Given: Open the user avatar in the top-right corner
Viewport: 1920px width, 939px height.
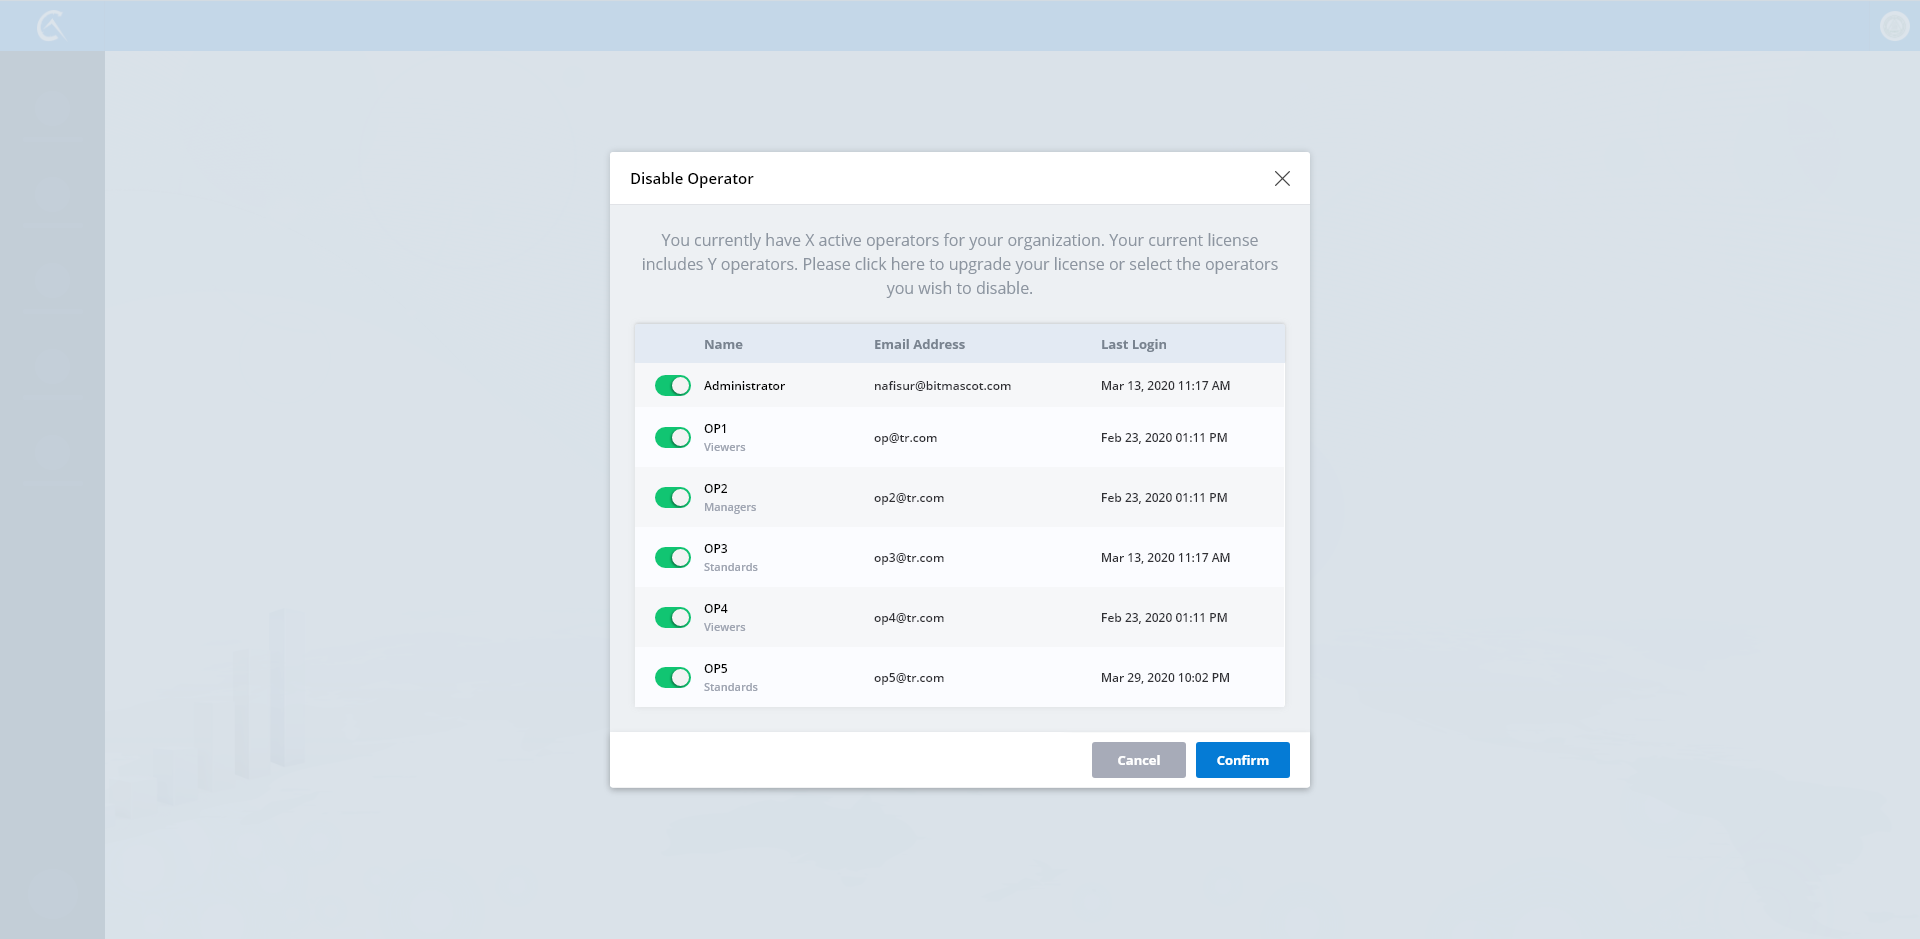Looking at the screenshot, I should [1894, 26].
